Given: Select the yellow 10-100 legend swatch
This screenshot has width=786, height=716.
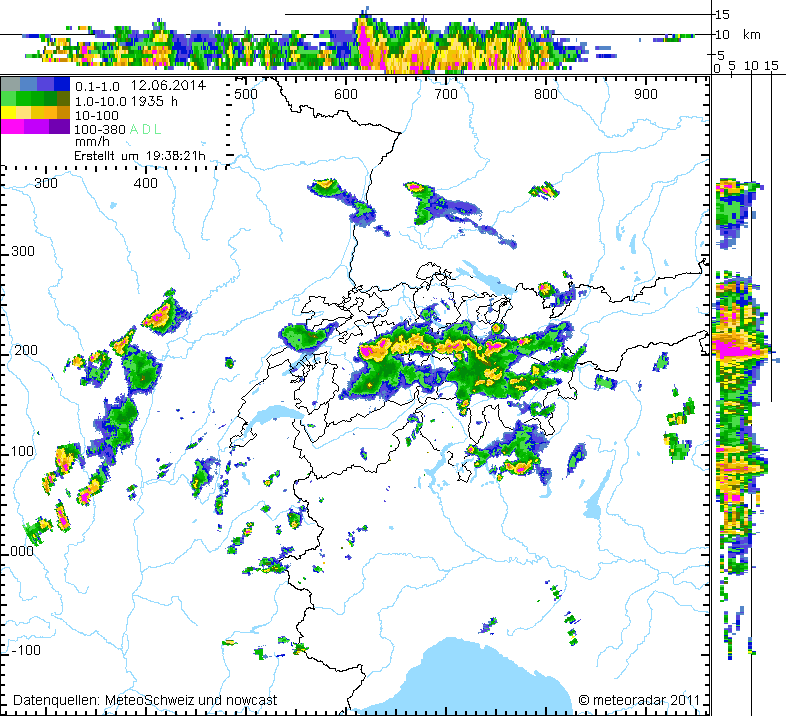Looking at the screenshot, I should pyautogui.click(x=8, y=113).
